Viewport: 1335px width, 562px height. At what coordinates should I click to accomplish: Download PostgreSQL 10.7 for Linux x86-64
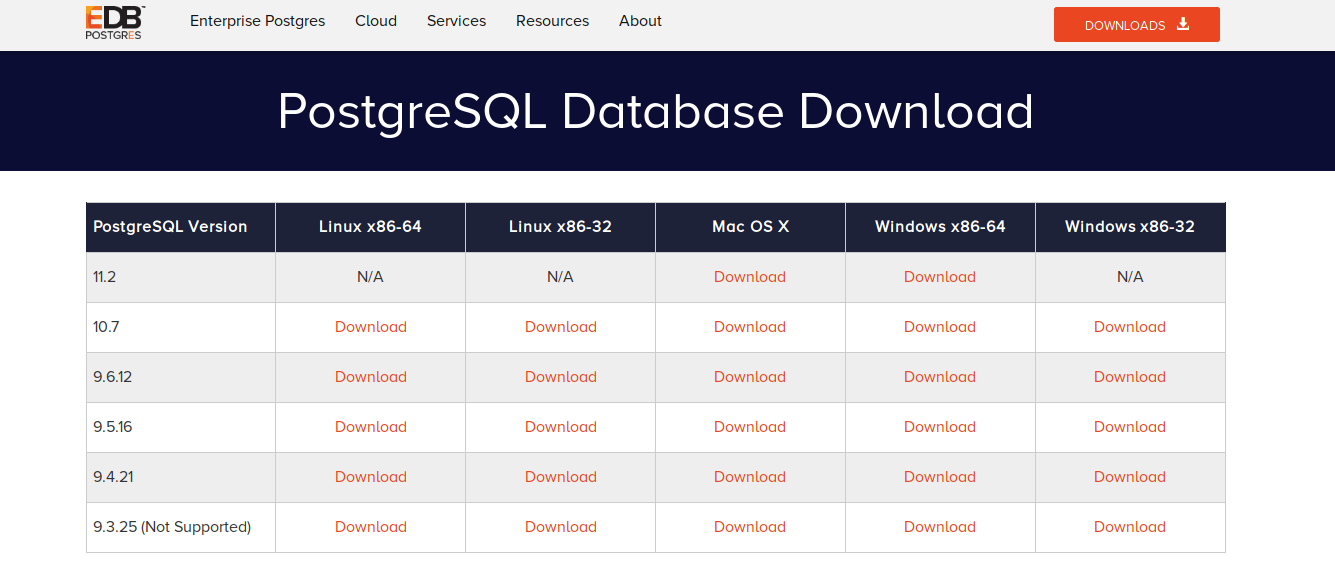pos(371,327)
